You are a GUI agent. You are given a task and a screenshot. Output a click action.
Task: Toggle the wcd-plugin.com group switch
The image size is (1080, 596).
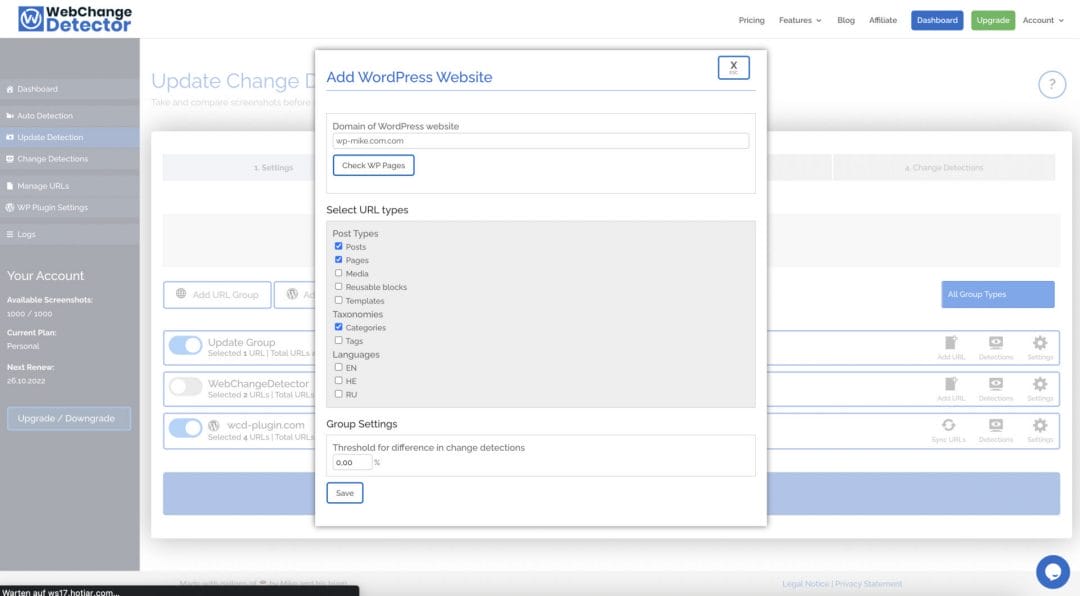click(x=185, y=428)
